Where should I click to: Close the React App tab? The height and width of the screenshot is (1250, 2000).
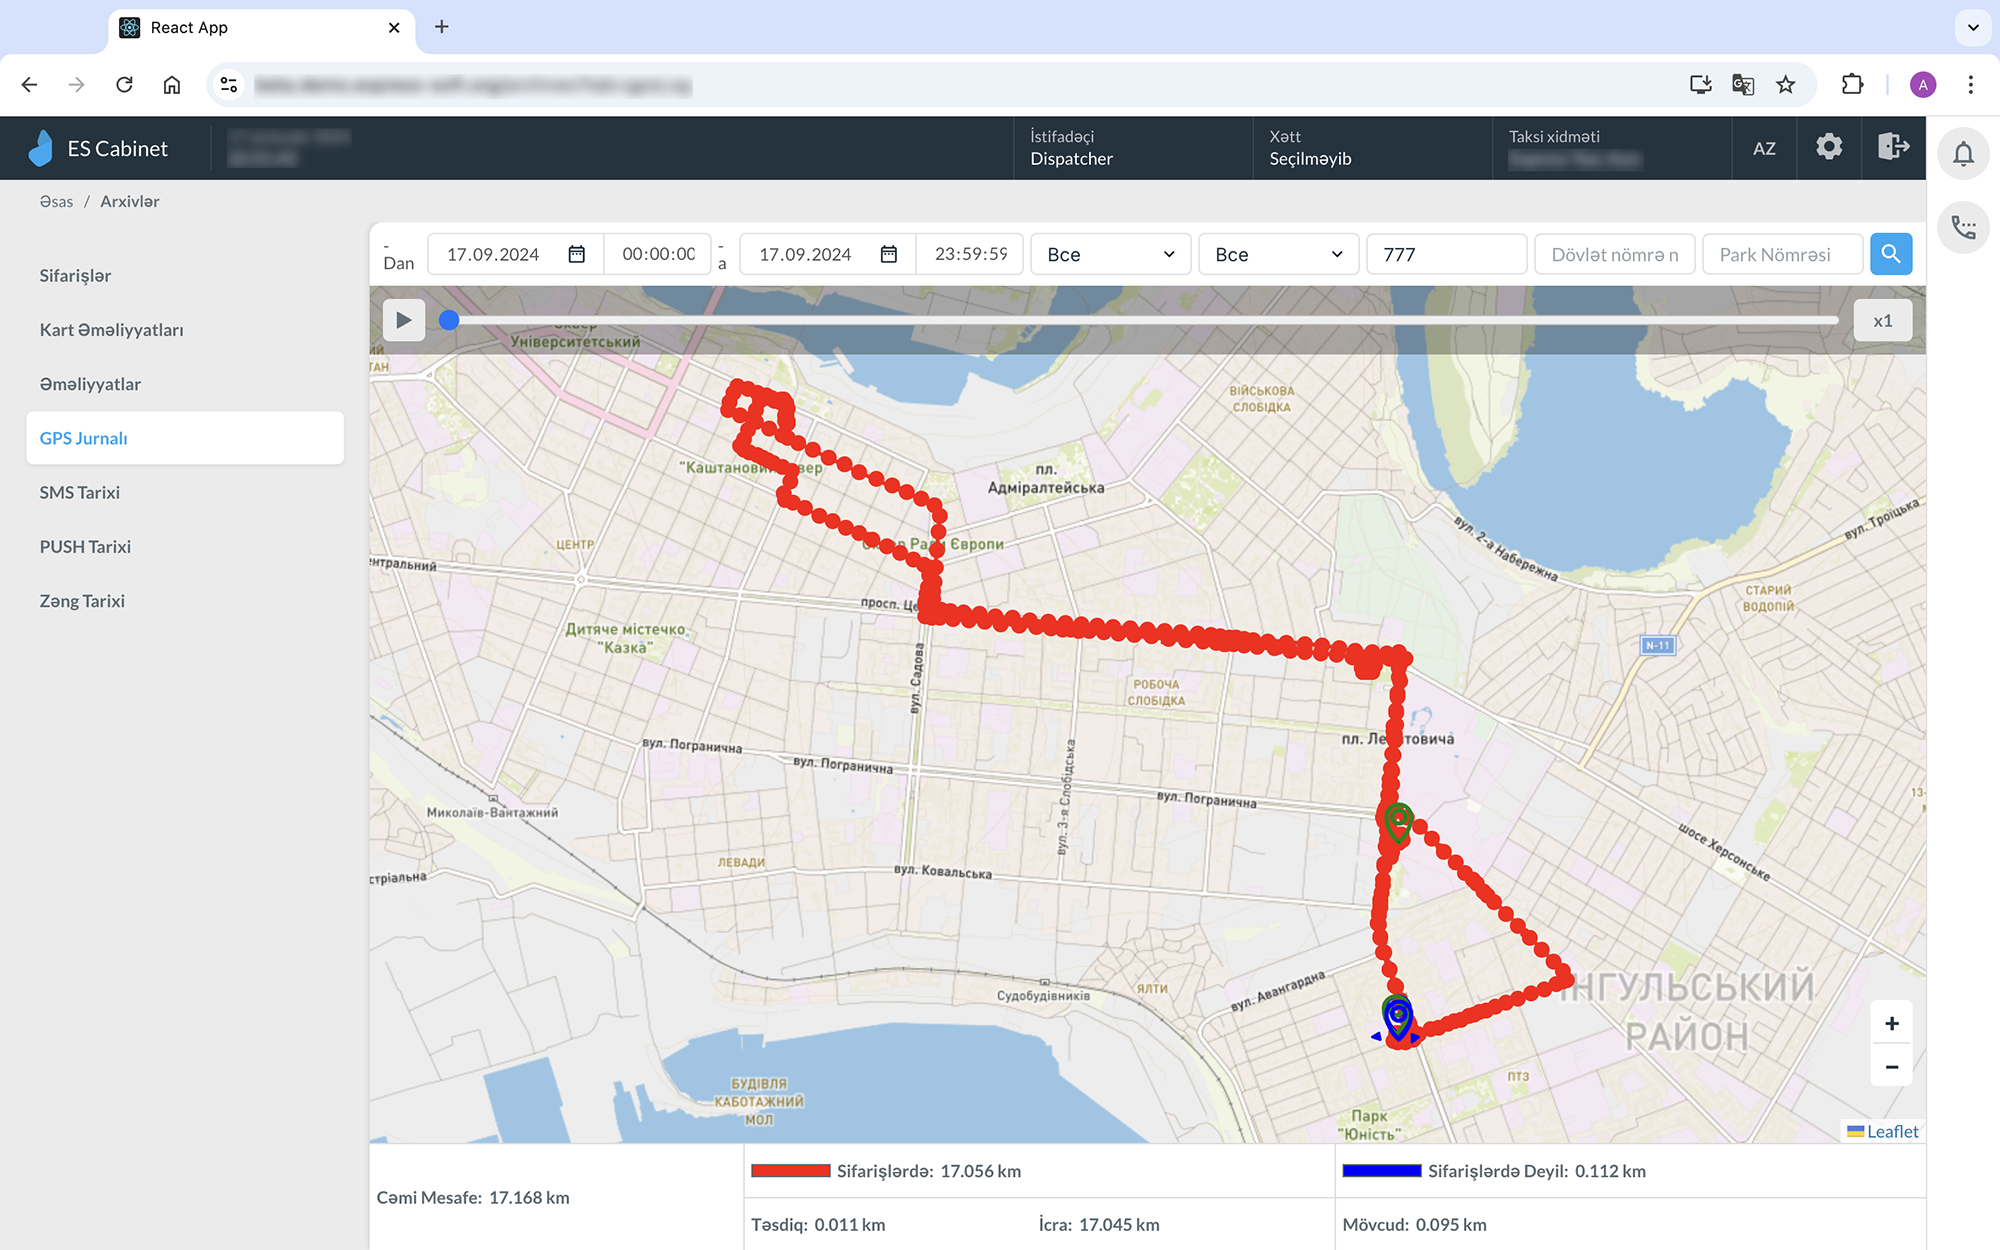tap(394, 27)
